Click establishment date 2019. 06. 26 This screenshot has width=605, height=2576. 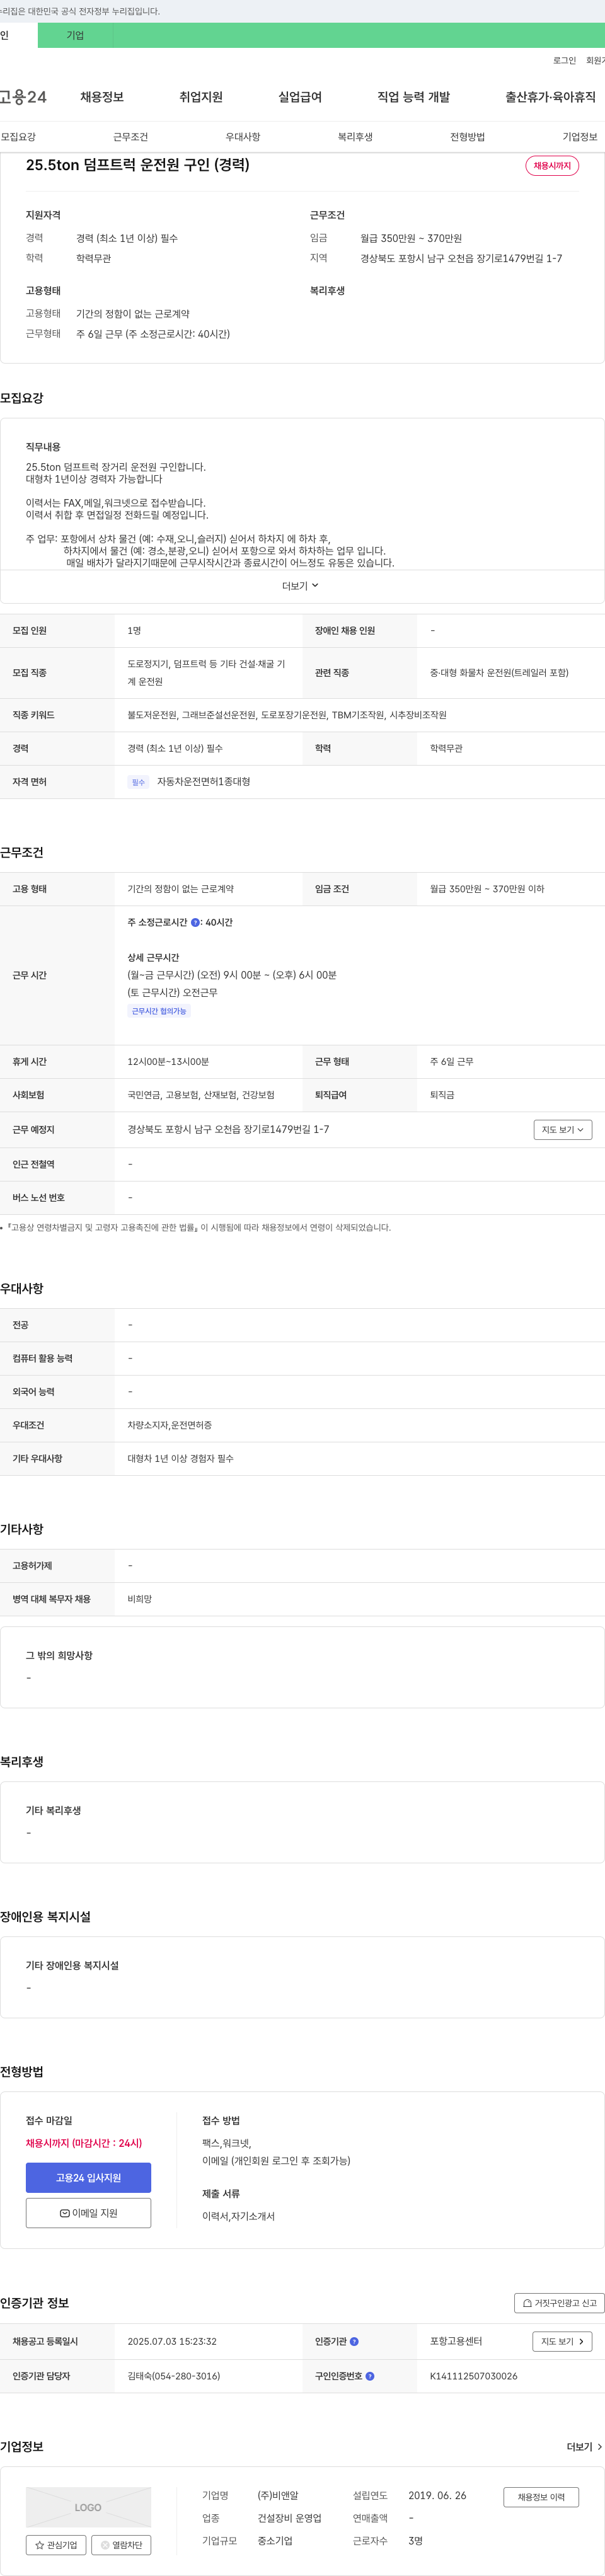[x=437, y=2495]
